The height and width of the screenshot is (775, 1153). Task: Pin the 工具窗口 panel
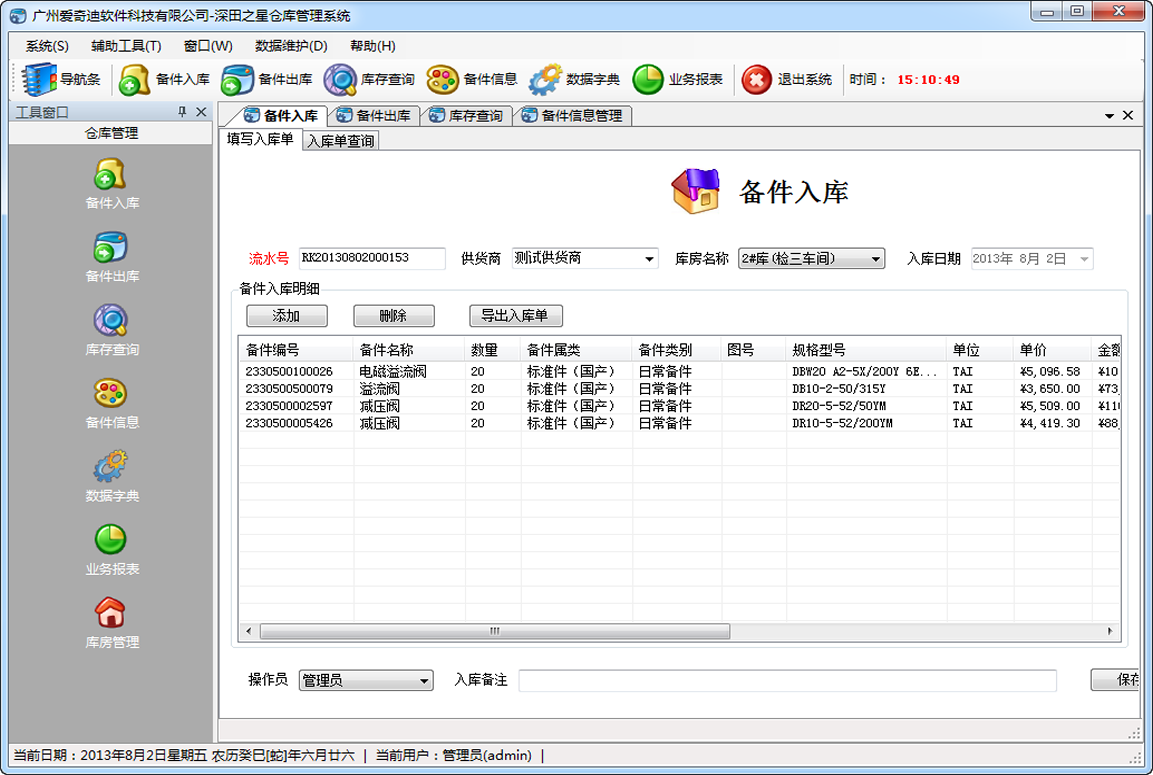(182, 112)
